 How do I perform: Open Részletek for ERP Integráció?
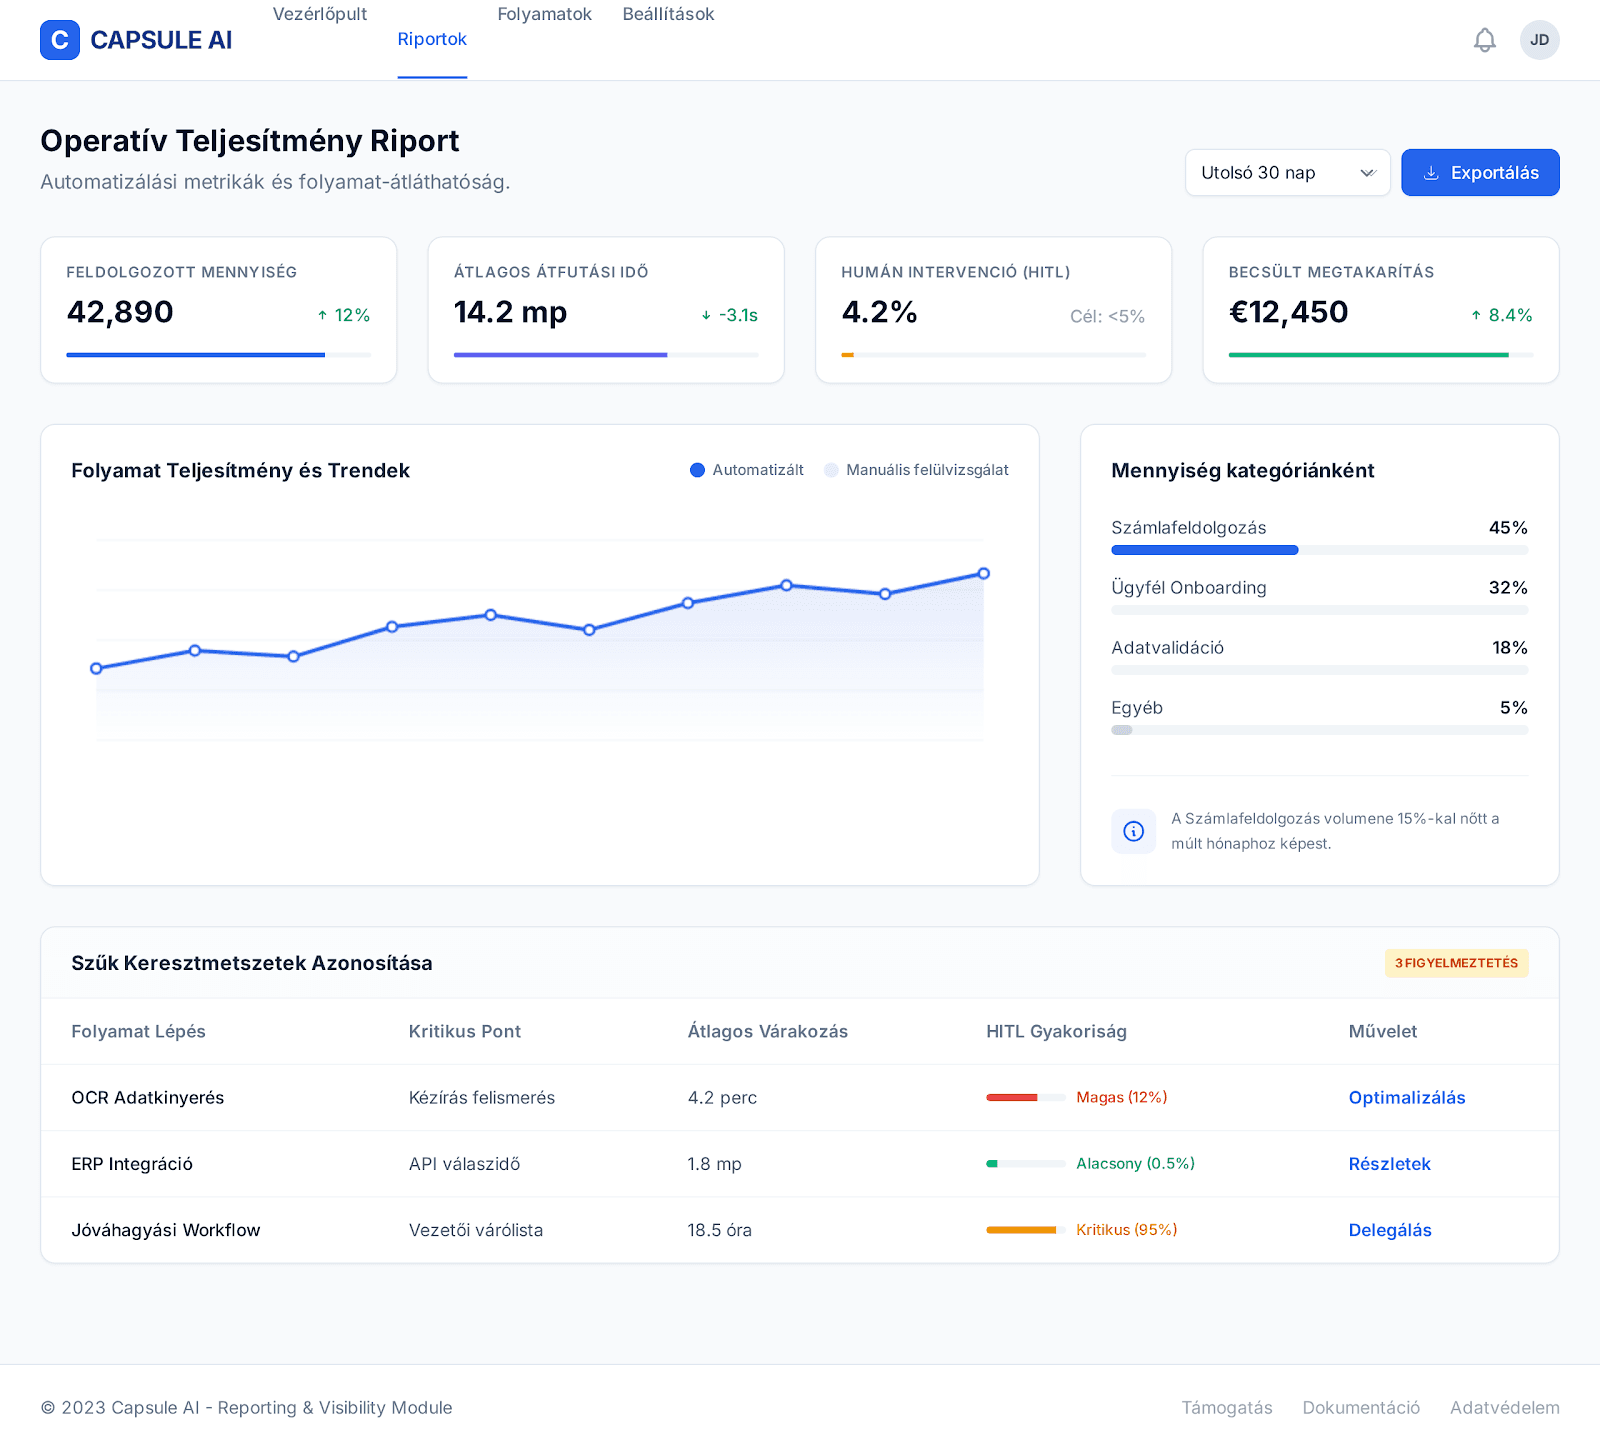1389,1164
